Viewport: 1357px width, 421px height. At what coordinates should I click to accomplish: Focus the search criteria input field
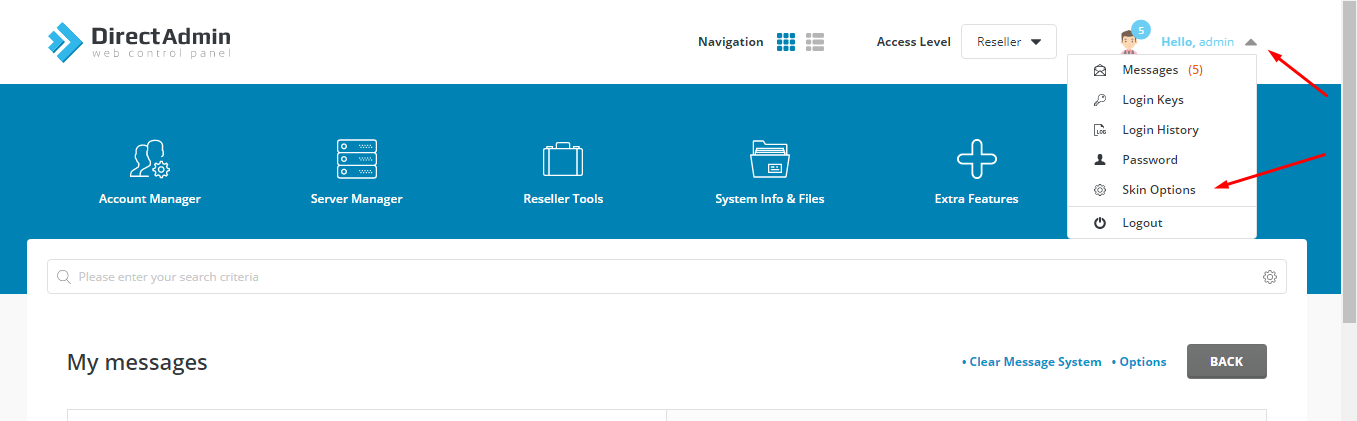coord(667,277)
